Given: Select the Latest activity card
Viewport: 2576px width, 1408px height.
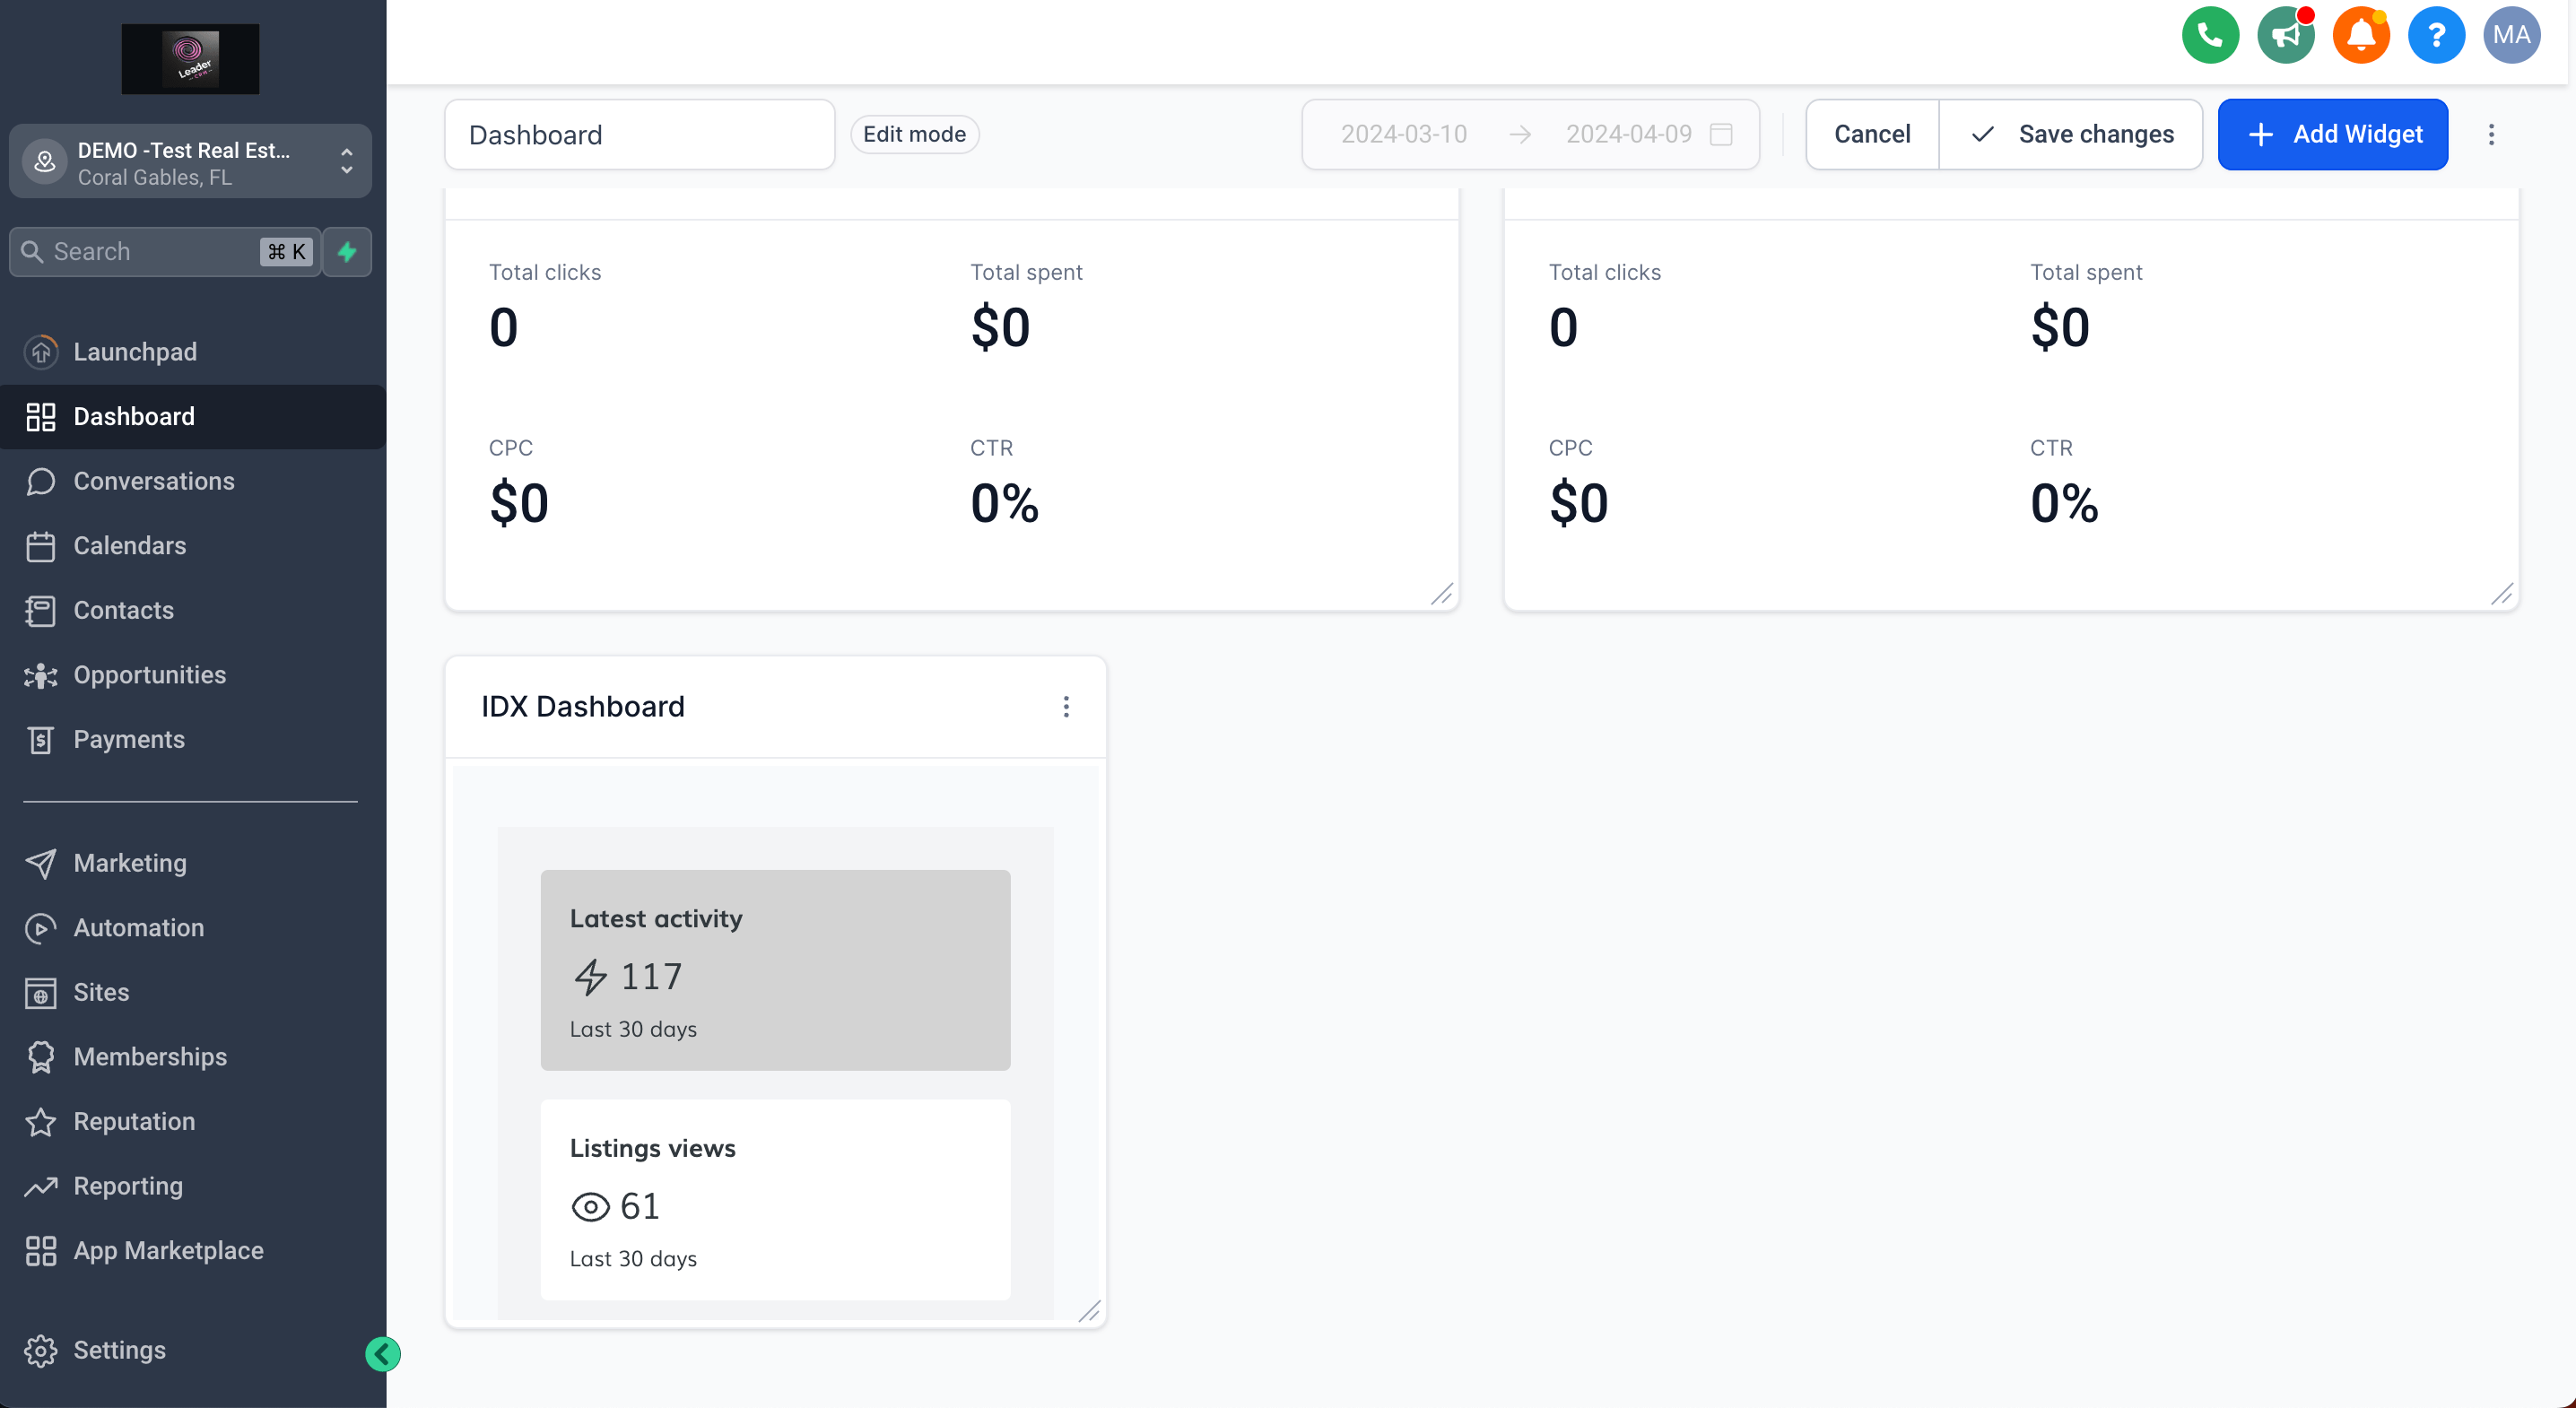Looking at the screenshot, I should pyautogui.click(x=775, y=969).
